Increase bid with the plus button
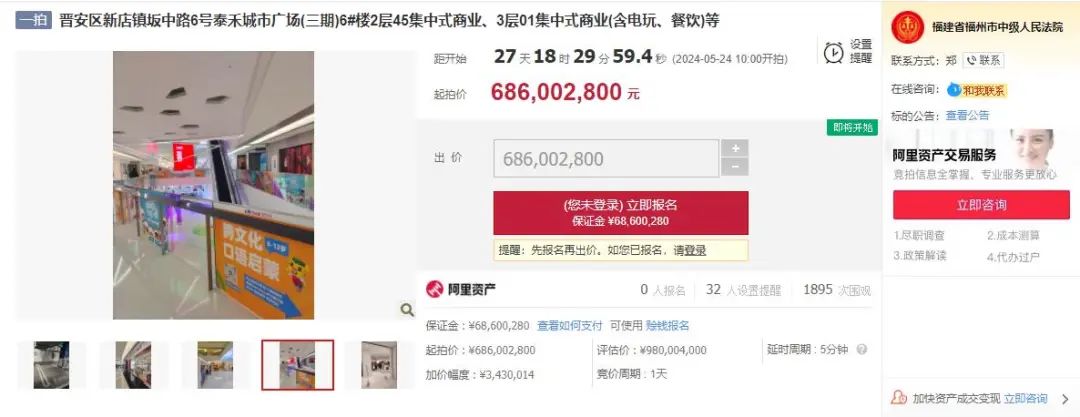Screen dimensions: 1080x417 point(735,148)
